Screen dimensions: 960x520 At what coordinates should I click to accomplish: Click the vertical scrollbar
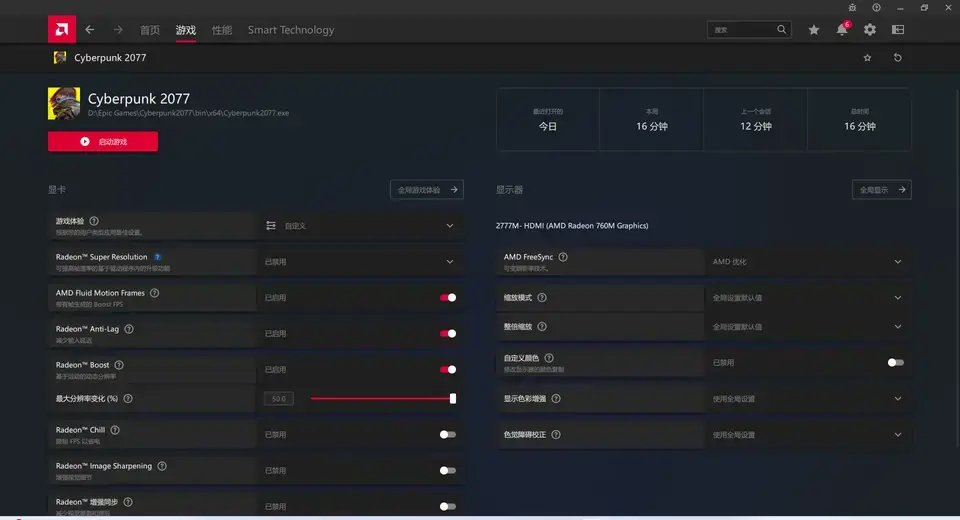coord(957,269)
